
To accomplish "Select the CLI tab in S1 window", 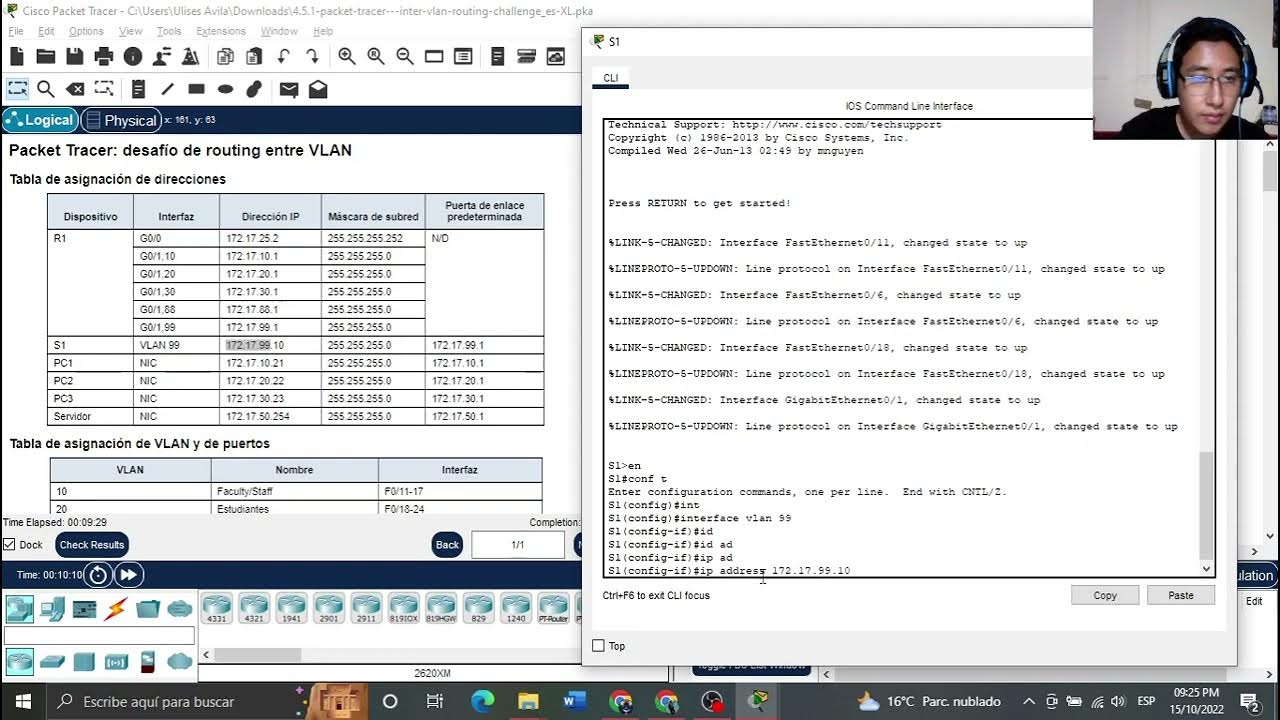I will [x=611, y=78].
